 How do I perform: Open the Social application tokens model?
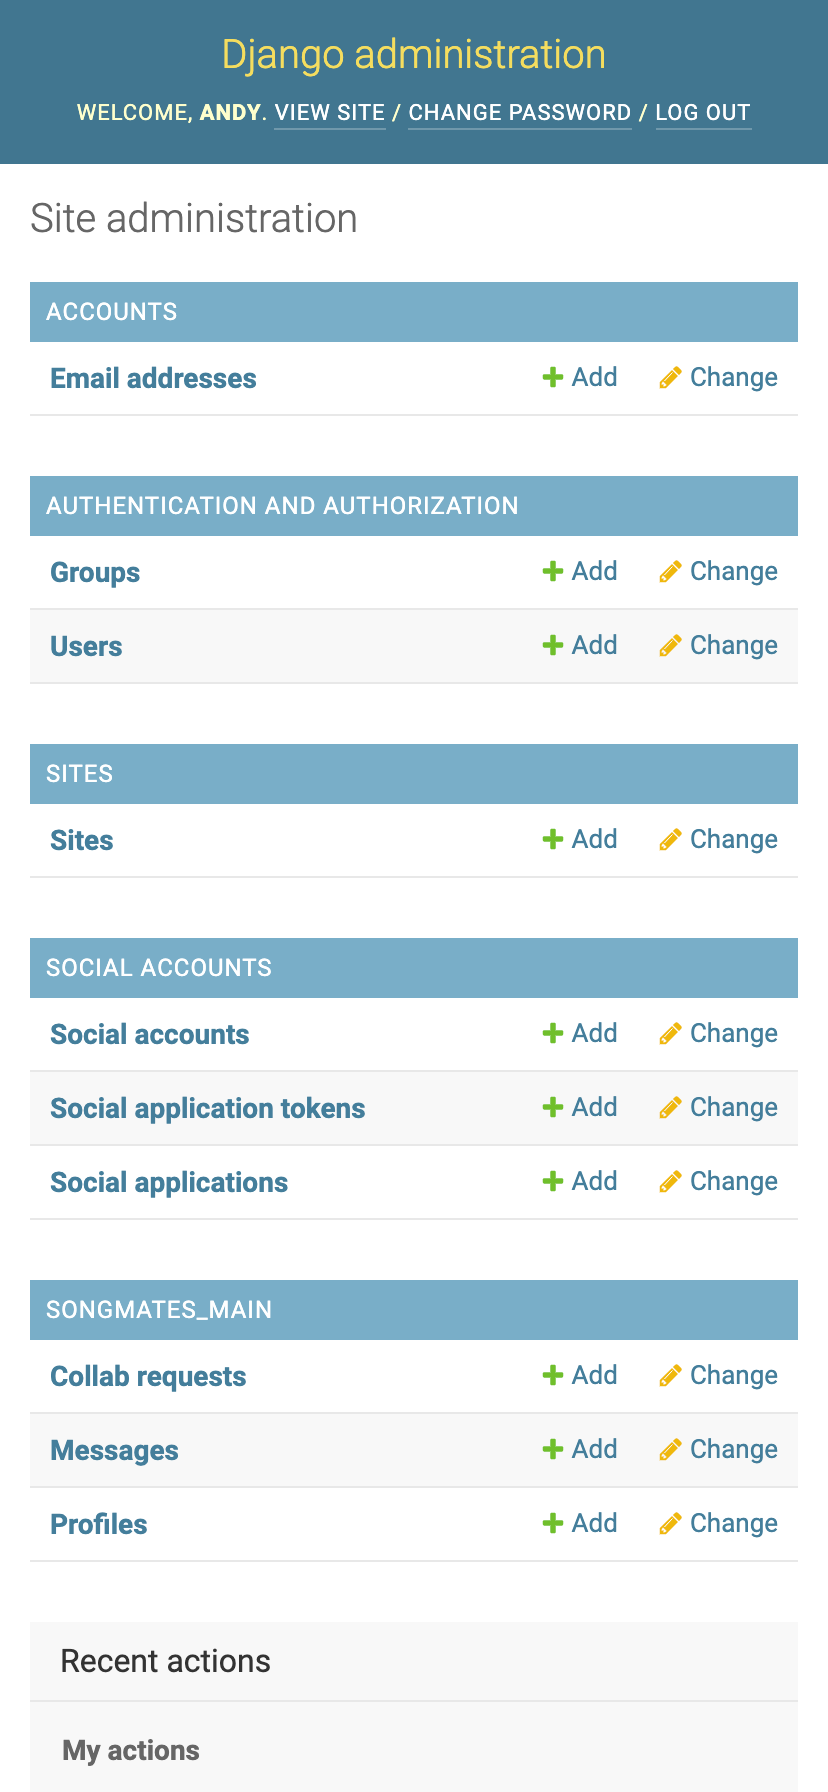point(208,1108)
